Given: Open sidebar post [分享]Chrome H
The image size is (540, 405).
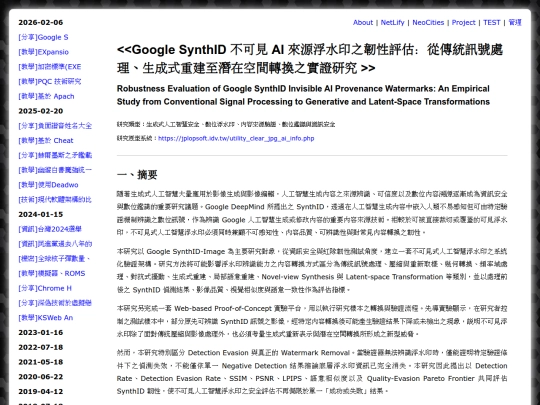Looking at the screenshot, I should [x=45, y=288].
